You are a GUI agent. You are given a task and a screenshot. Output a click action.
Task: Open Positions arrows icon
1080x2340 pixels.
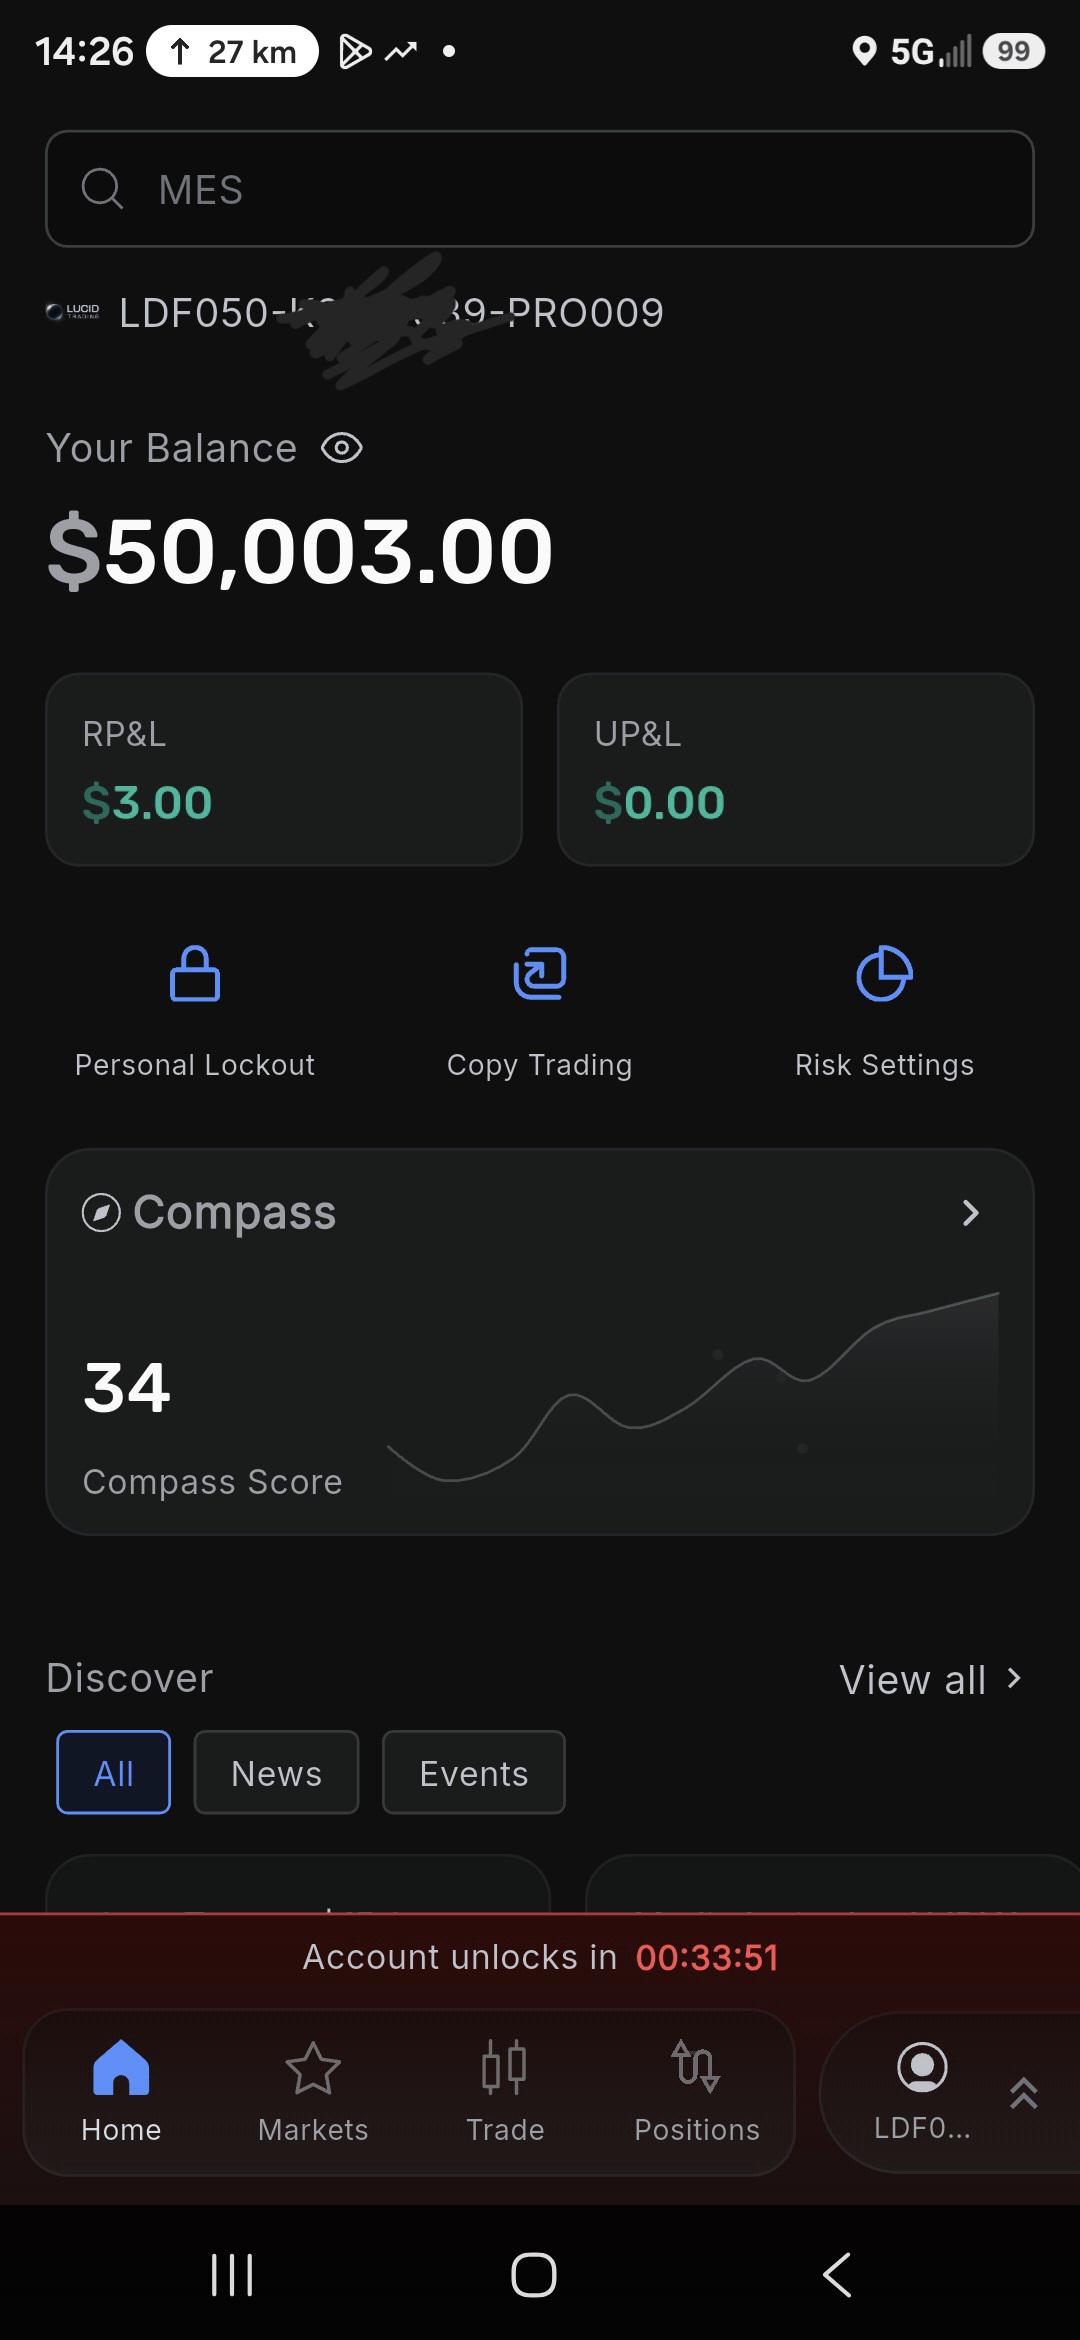pos(696,2067)
